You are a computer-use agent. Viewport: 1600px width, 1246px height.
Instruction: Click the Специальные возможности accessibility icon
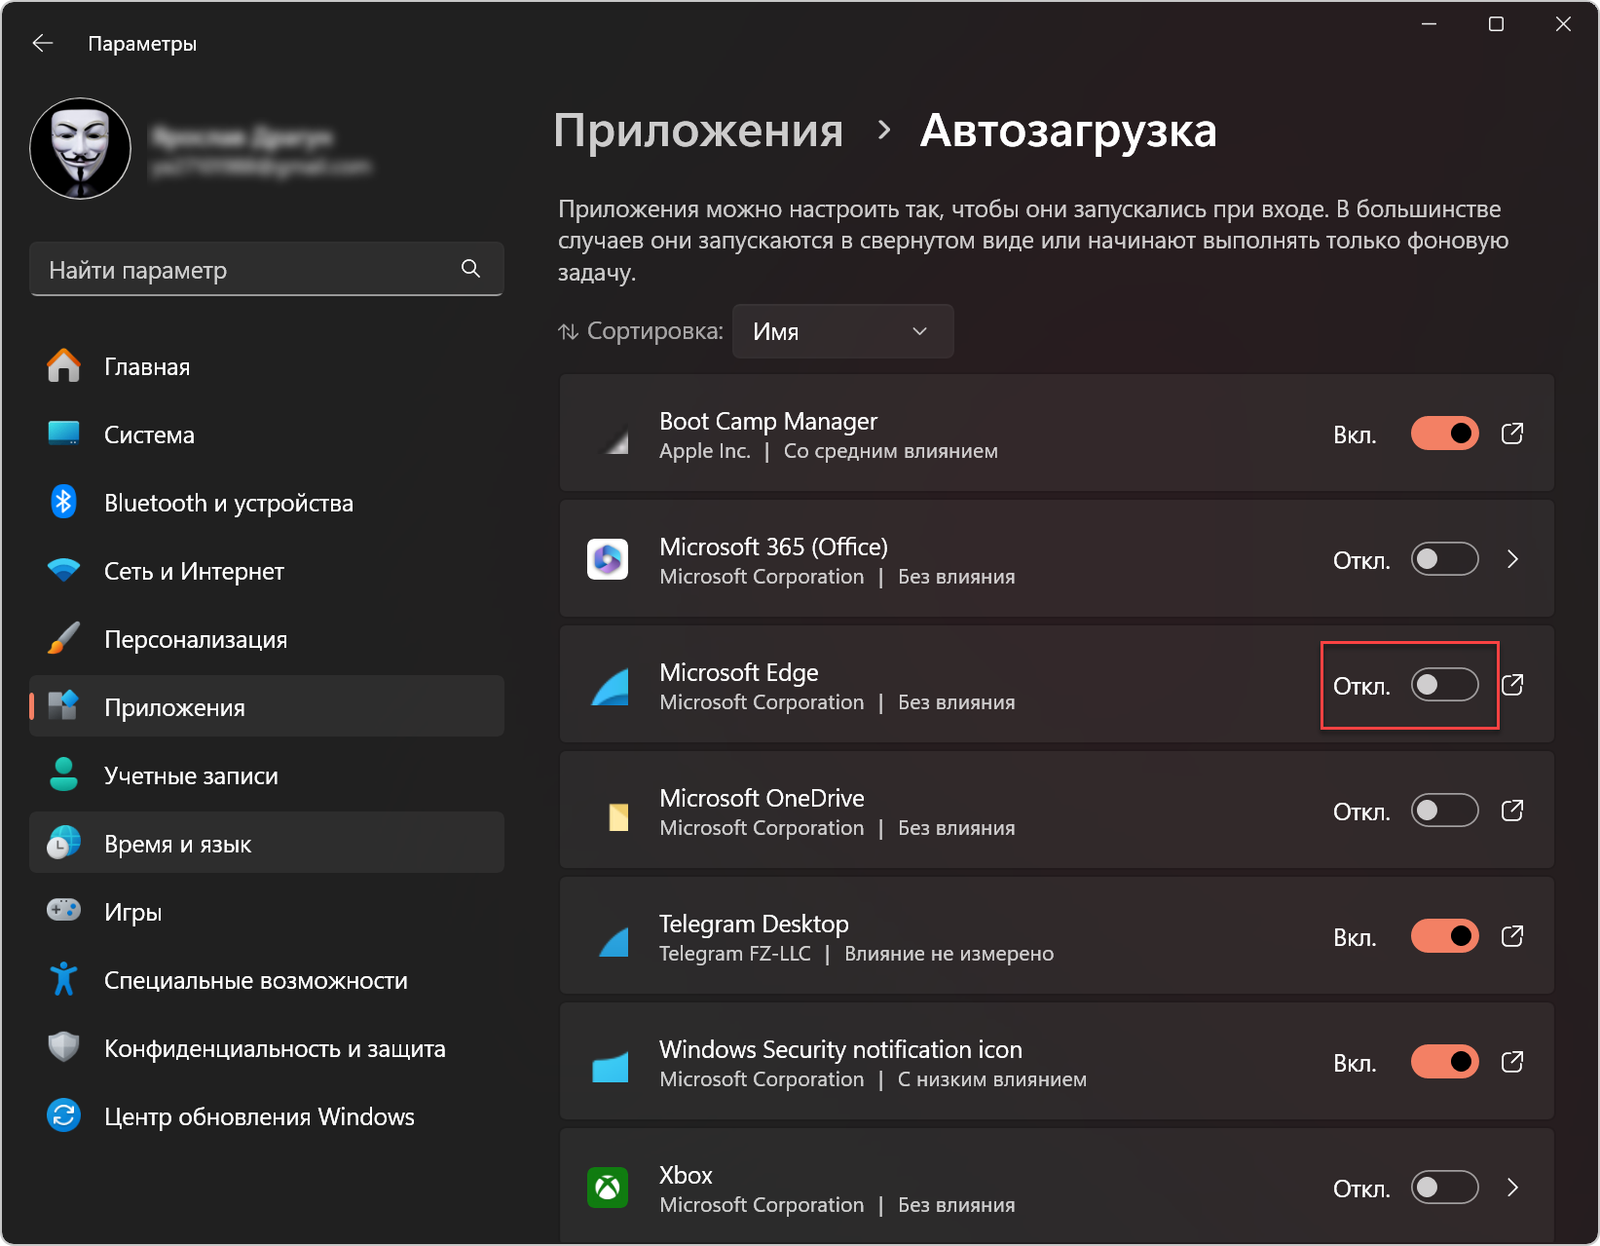[x=64, y=979]
